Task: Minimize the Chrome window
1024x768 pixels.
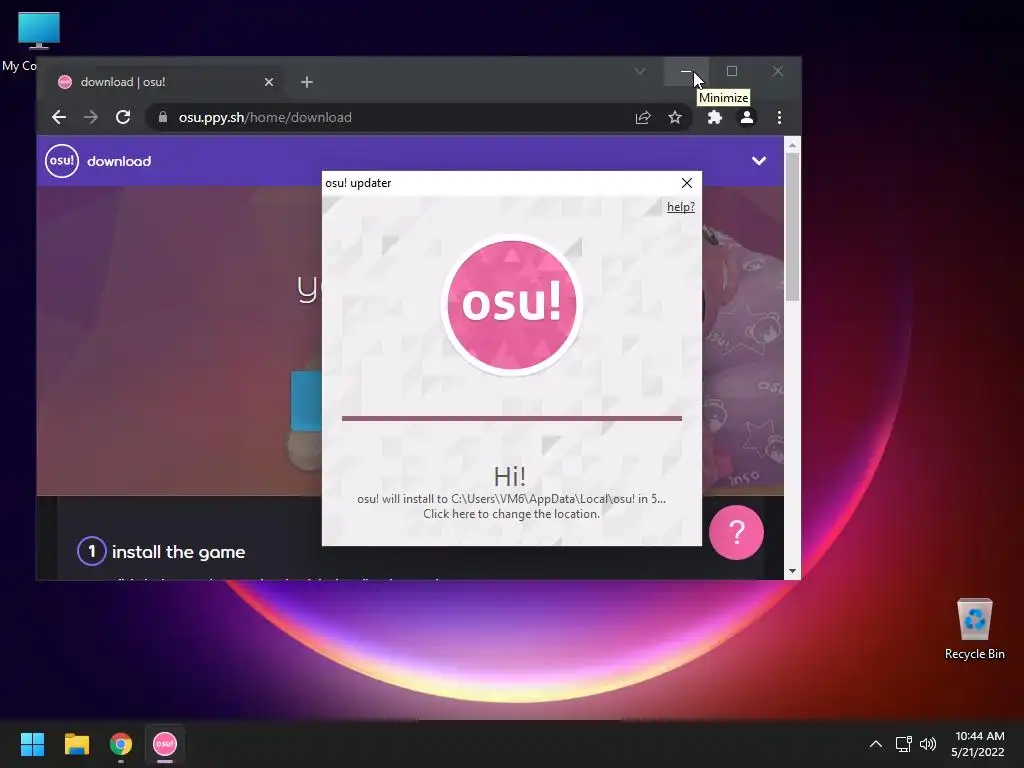Action: pos(686,71)
